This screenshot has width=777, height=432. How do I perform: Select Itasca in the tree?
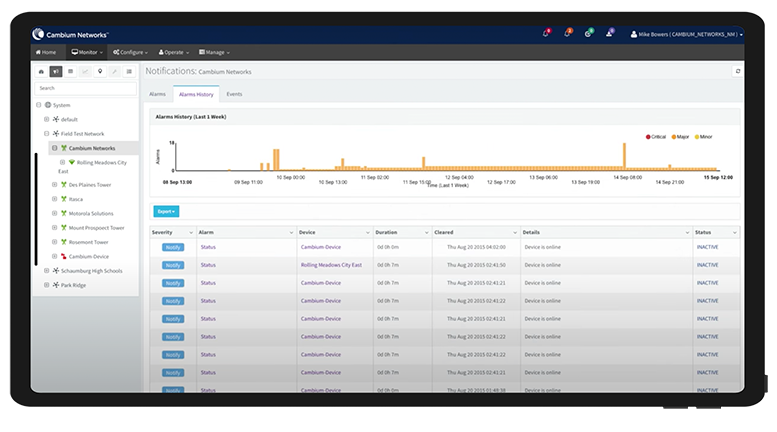click(76, 199)
